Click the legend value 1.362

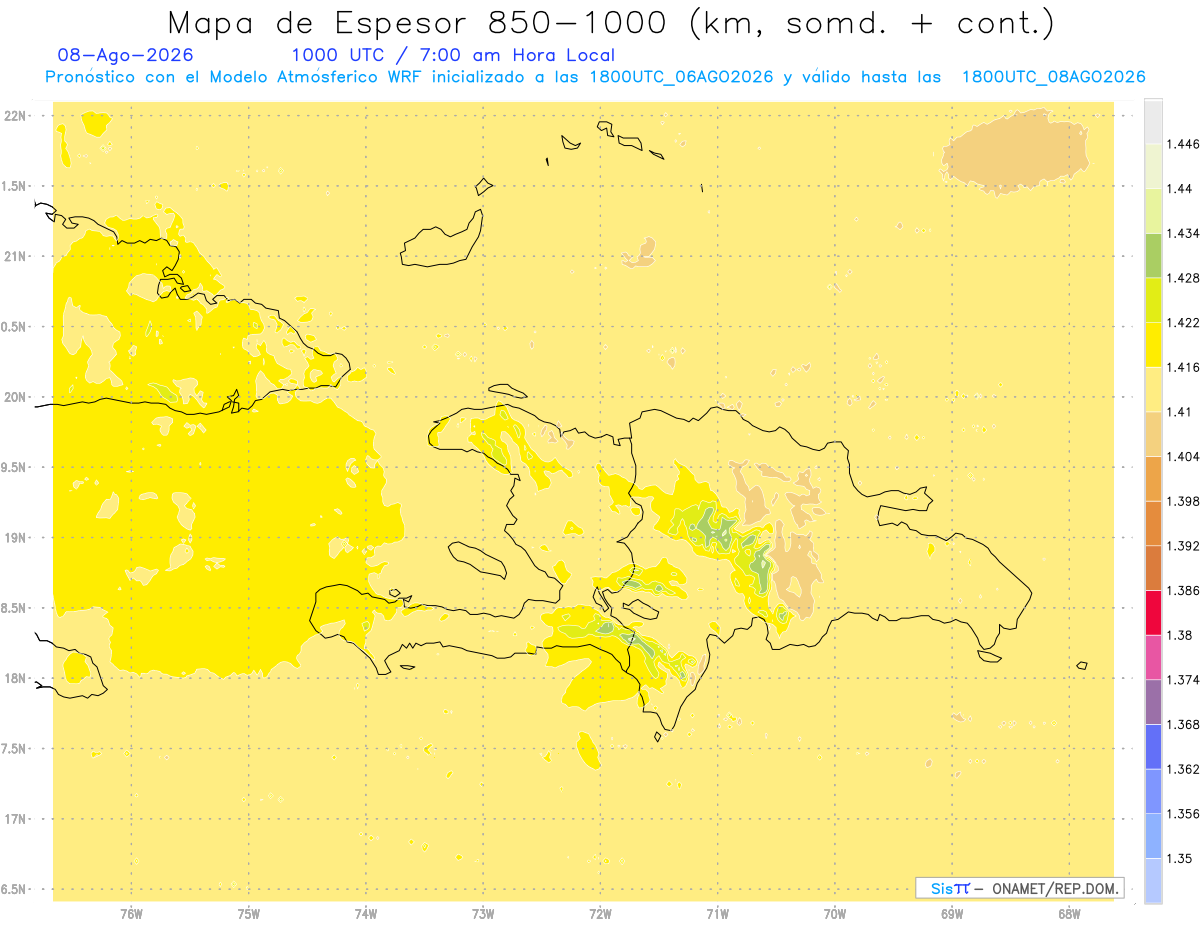[1182, 769]
